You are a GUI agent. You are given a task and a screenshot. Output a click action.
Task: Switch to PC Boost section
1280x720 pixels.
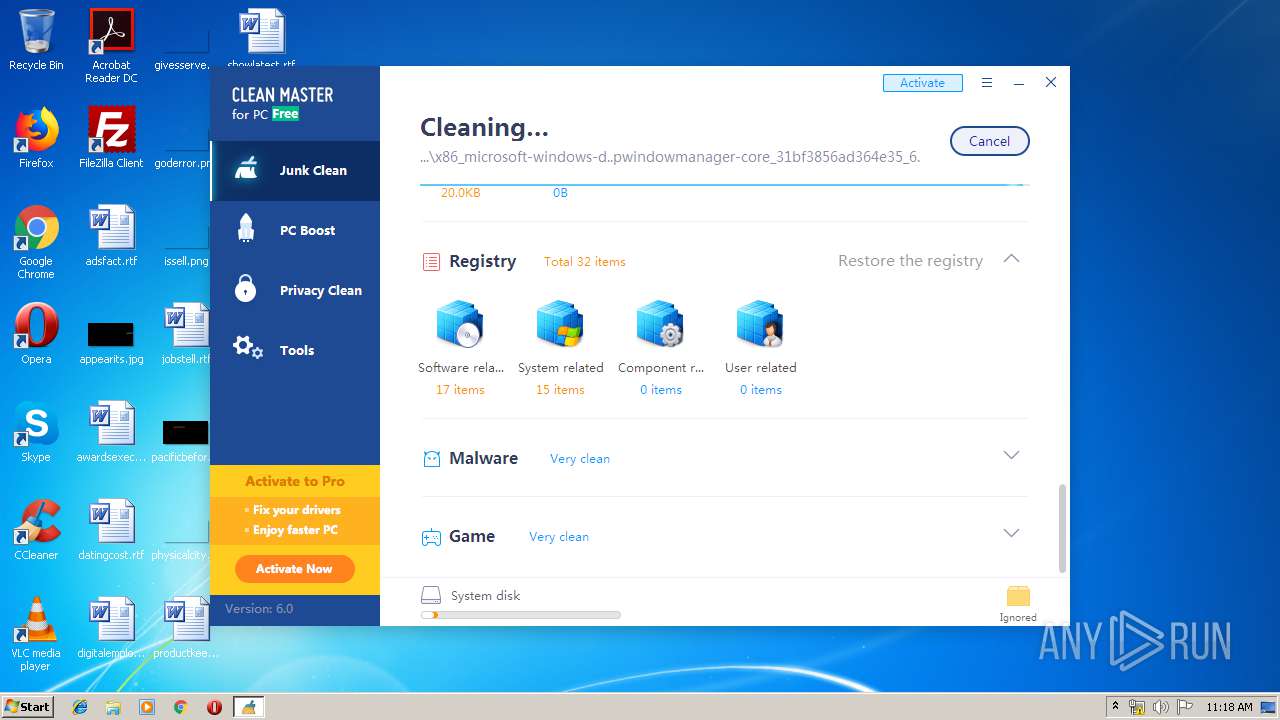(x=295, y=231)
